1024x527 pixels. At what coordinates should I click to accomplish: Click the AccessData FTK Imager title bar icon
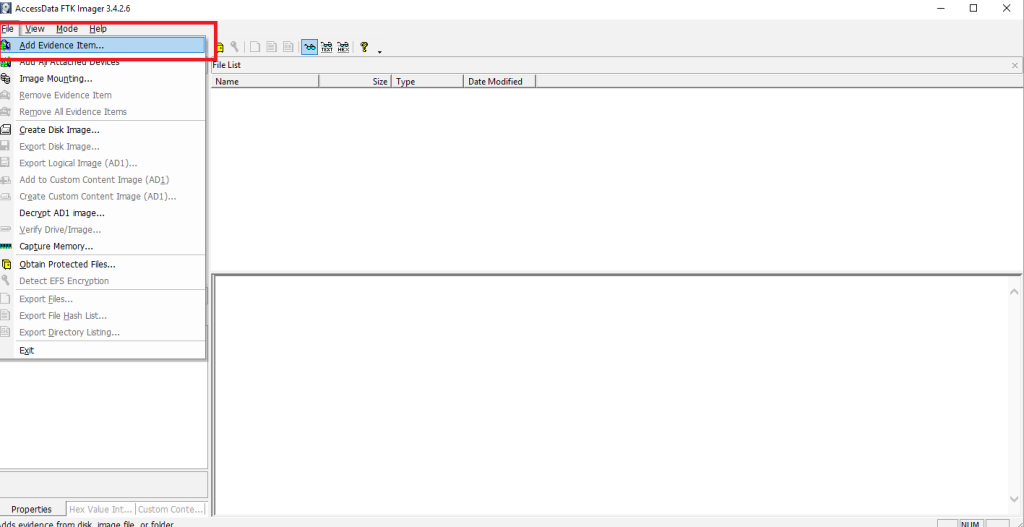pos(7,8)
